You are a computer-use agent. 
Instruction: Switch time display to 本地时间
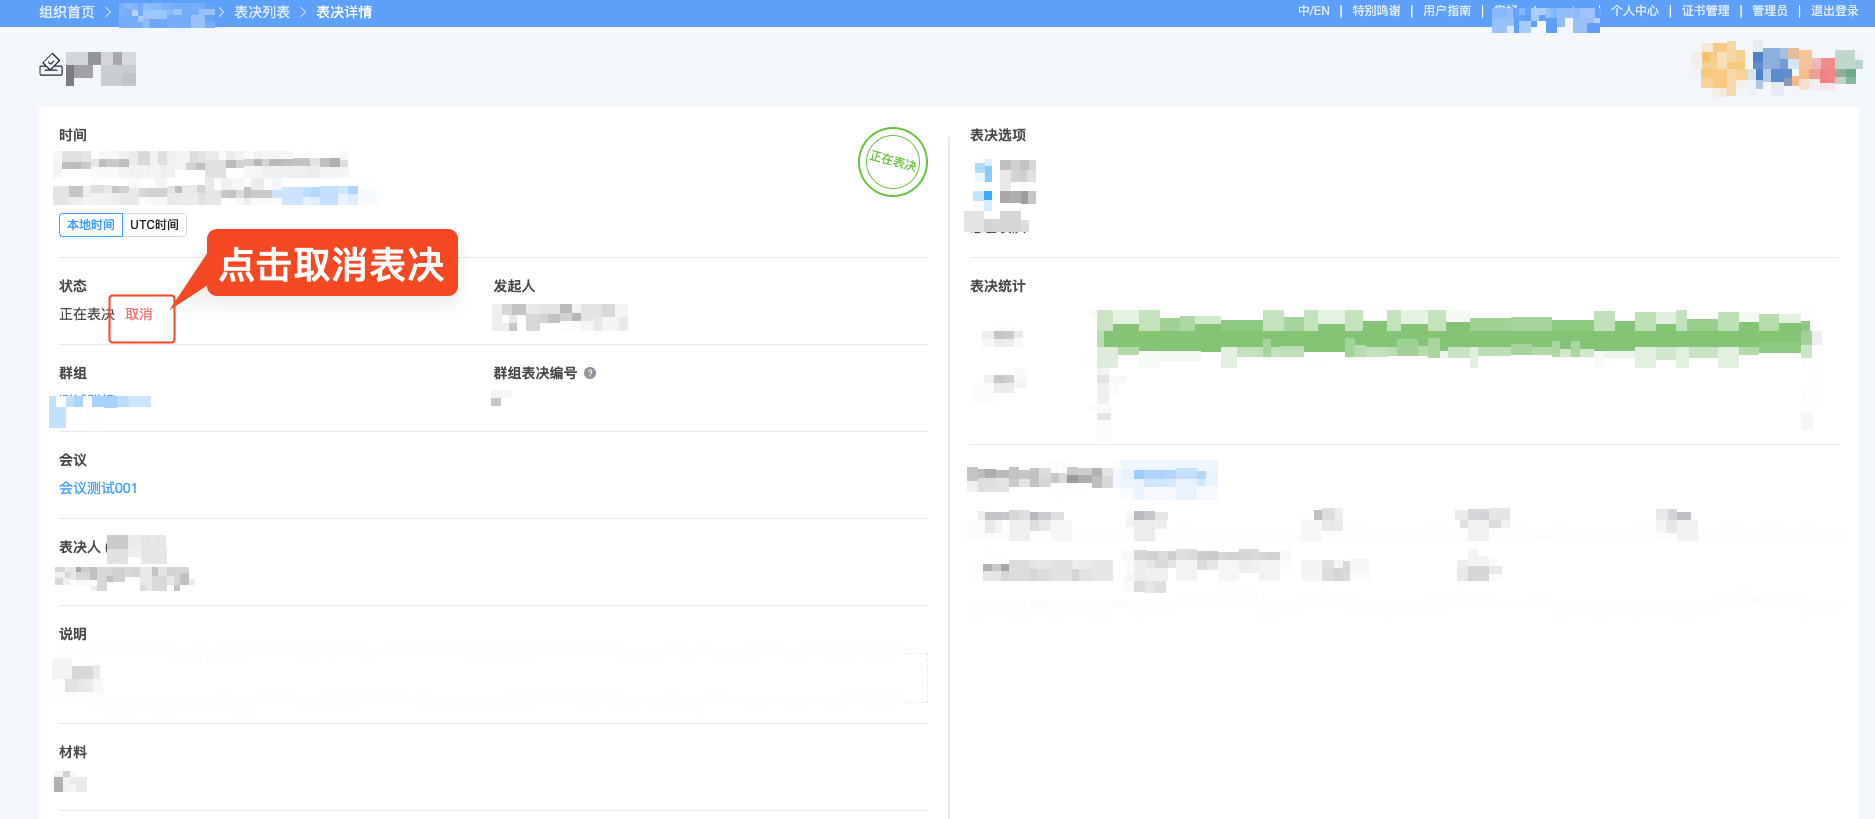(91, 225)
